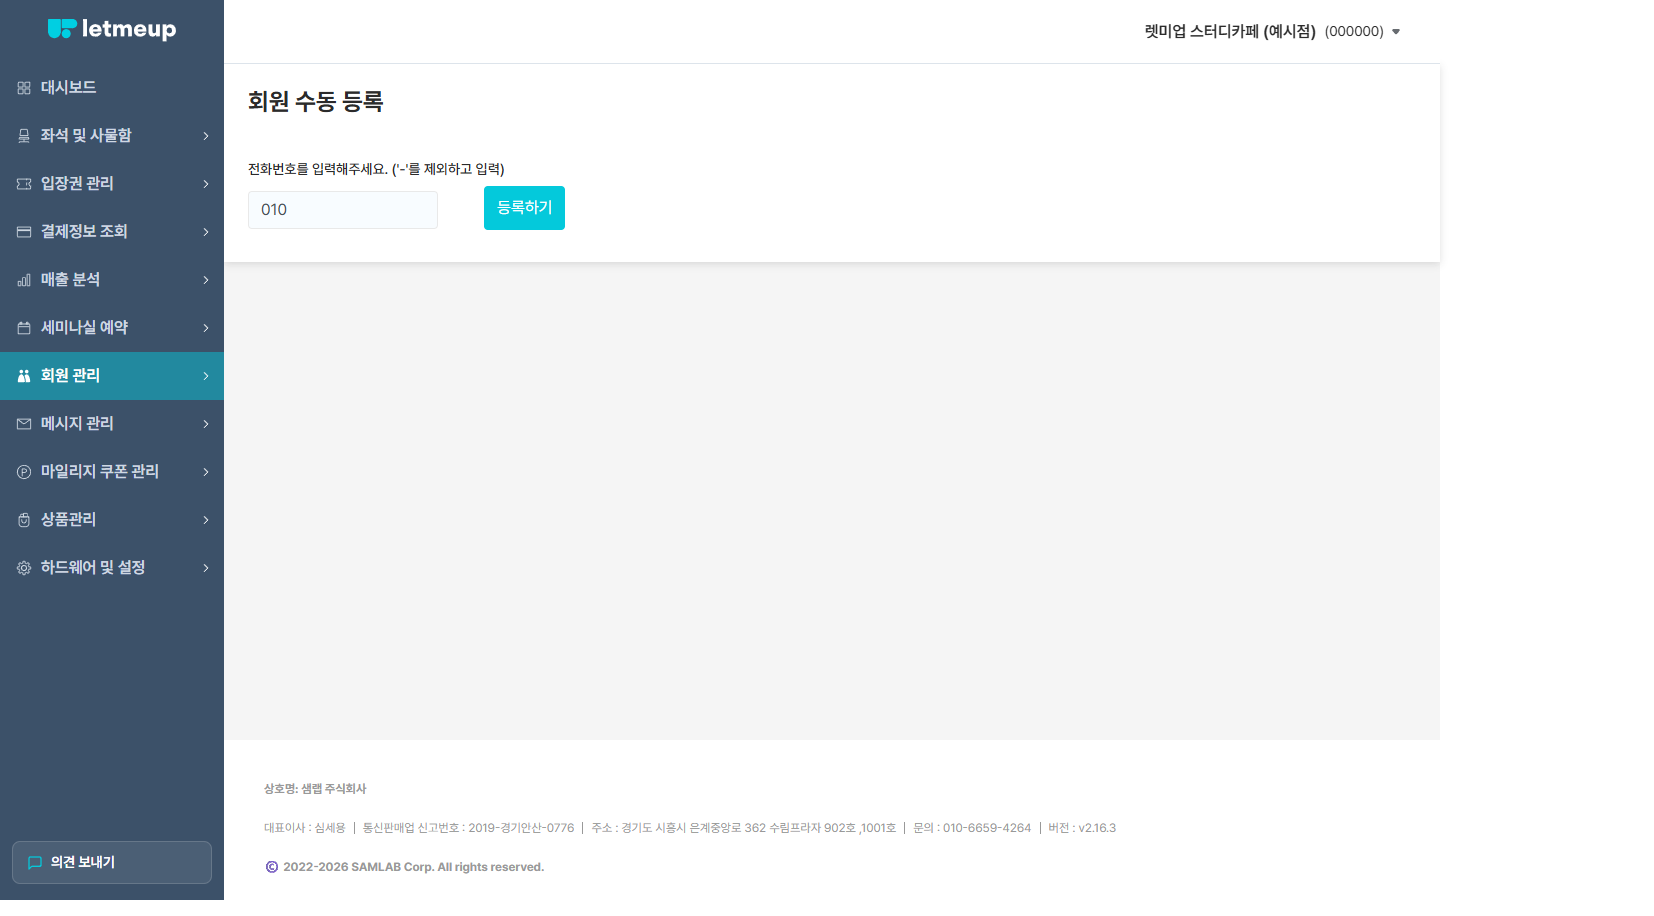Click the (000000) store code text
Screen dimensions: 1654x916
1354,32
